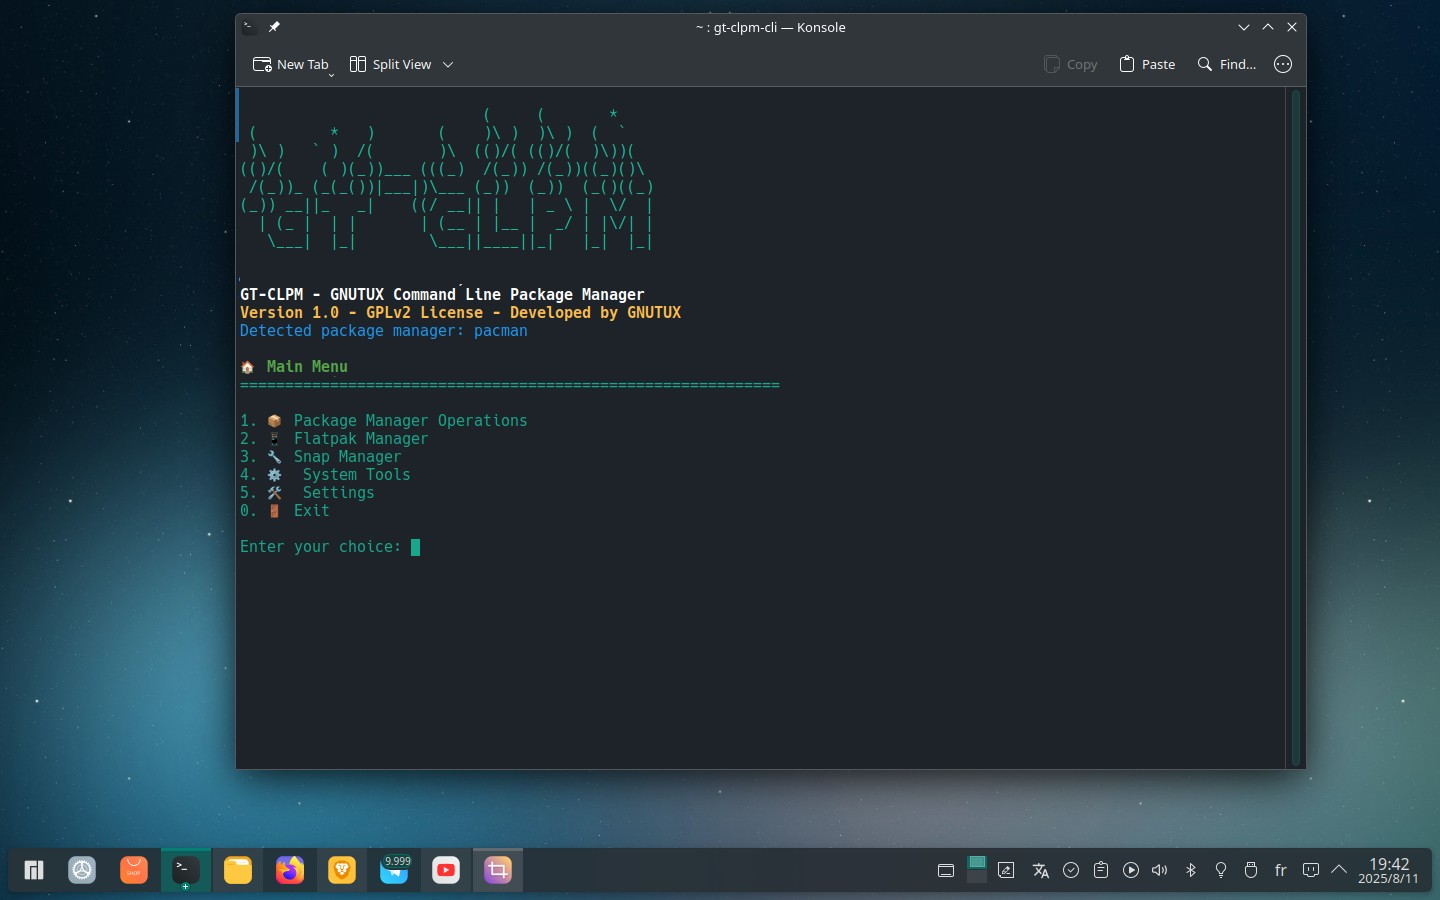This screenshot has width=1440, height=900.
Task: Open Brave browser from the taskbar
Action: (x=342, y=870)
